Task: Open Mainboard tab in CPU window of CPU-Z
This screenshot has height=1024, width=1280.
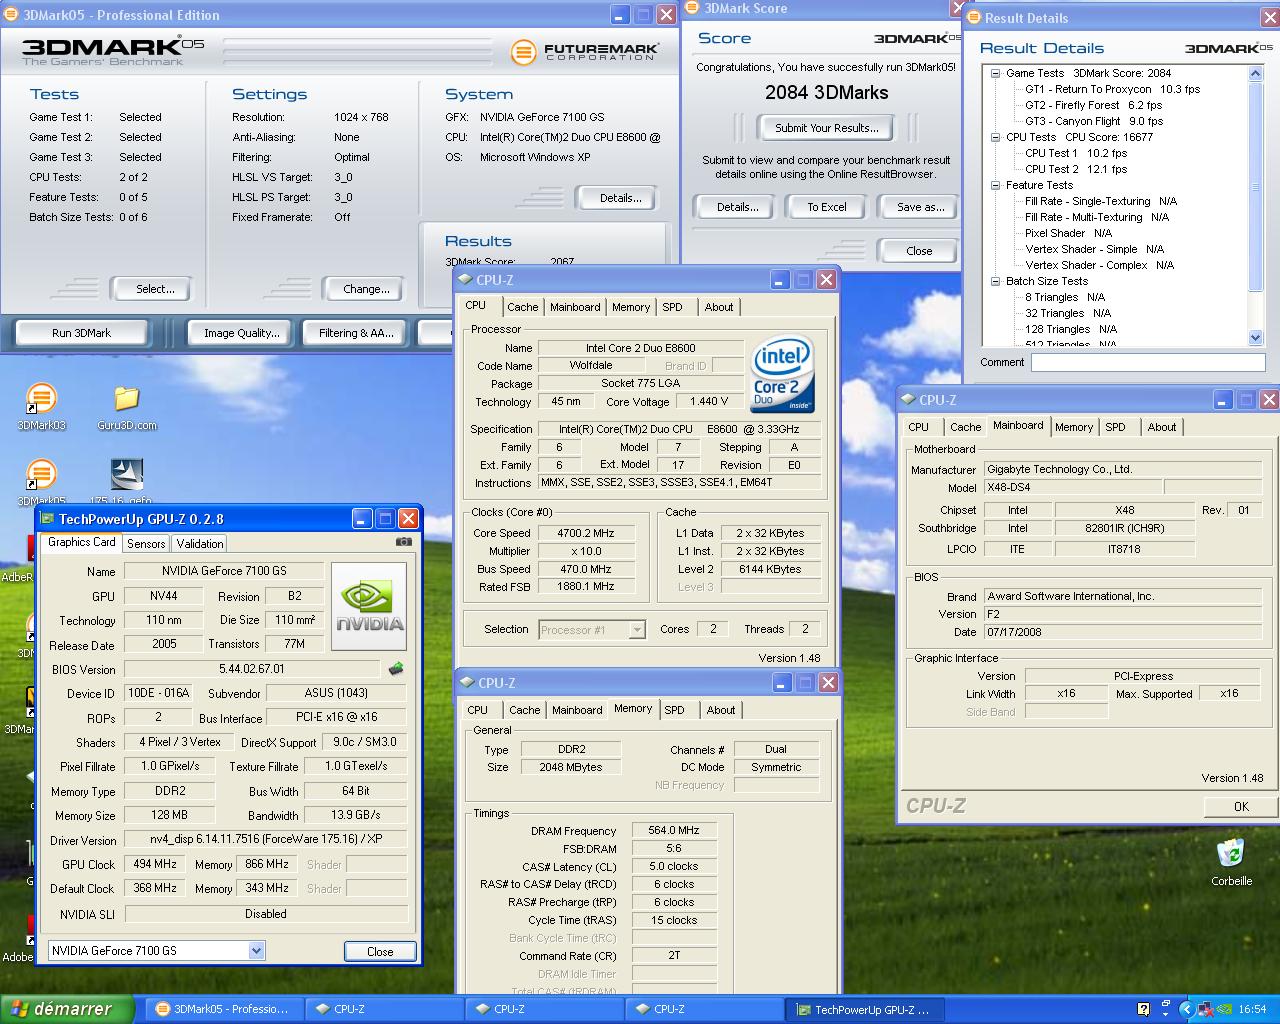Action: pos(575,307)
